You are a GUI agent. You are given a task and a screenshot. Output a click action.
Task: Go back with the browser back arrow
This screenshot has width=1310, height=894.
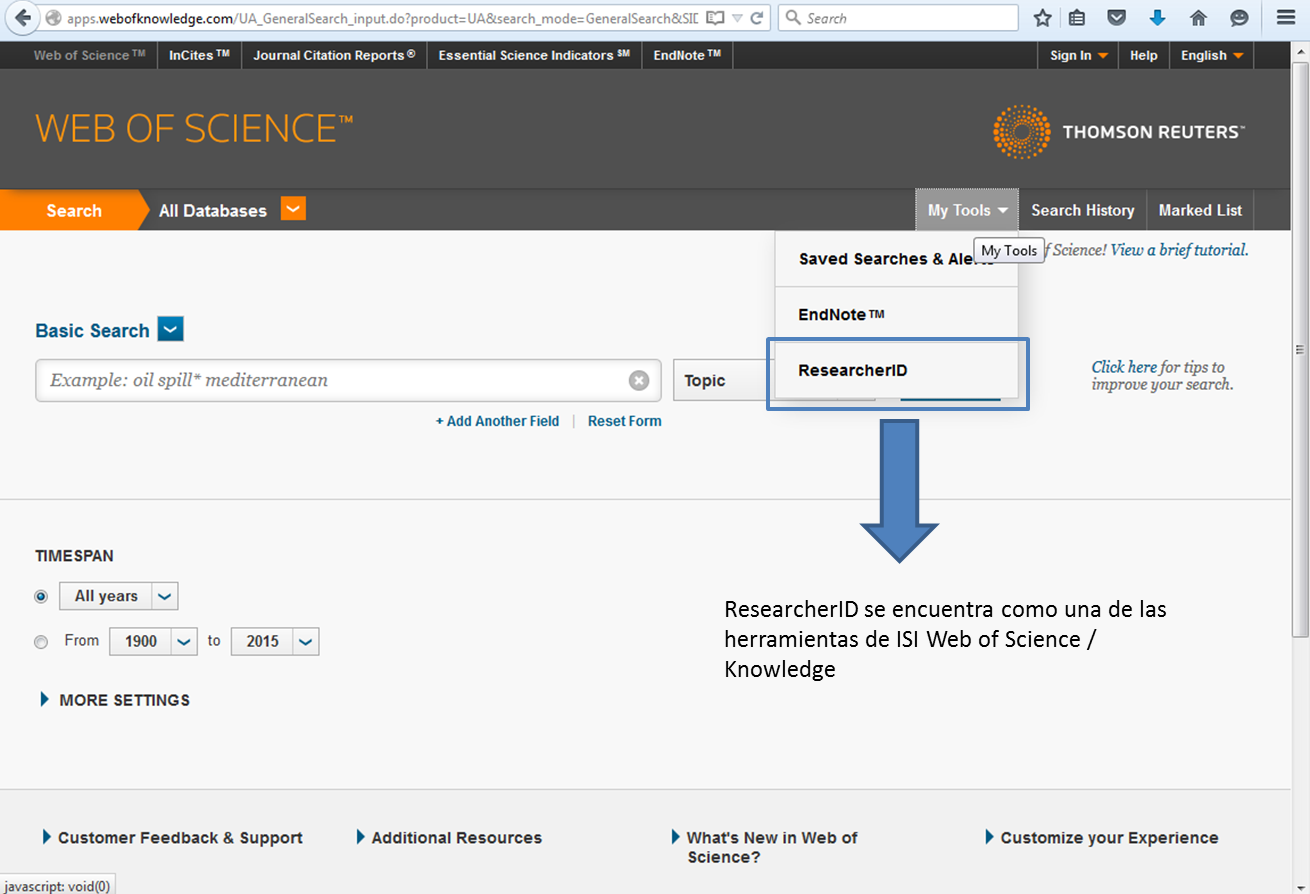coord(22,18)
